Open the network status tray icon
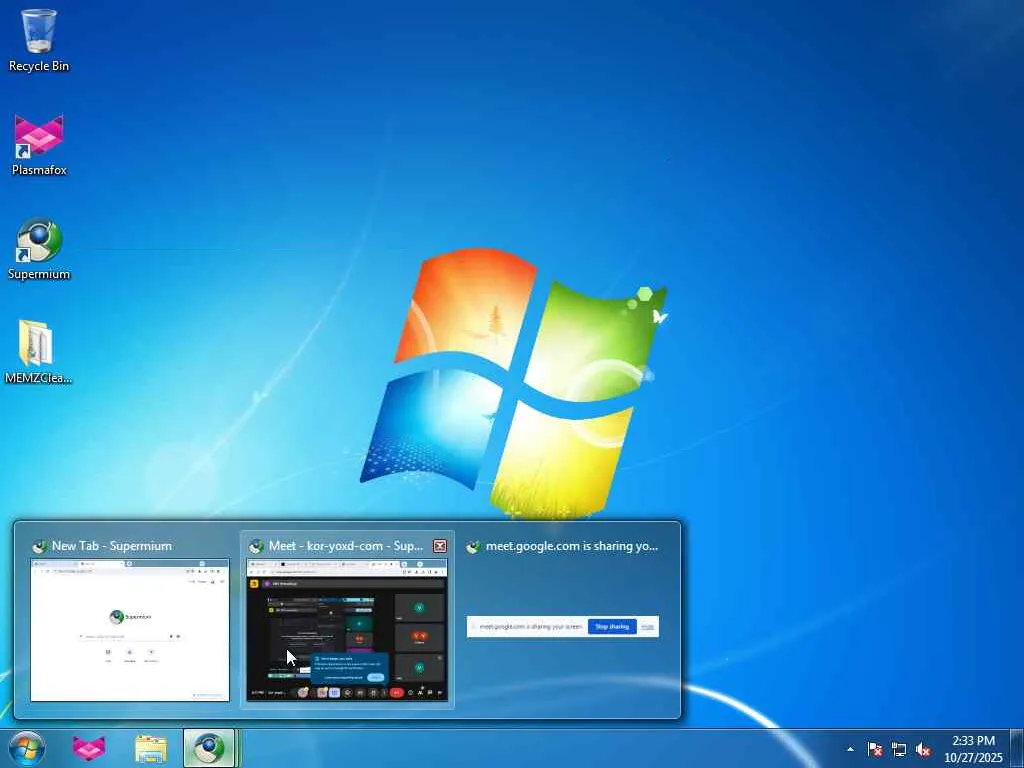 899,749
